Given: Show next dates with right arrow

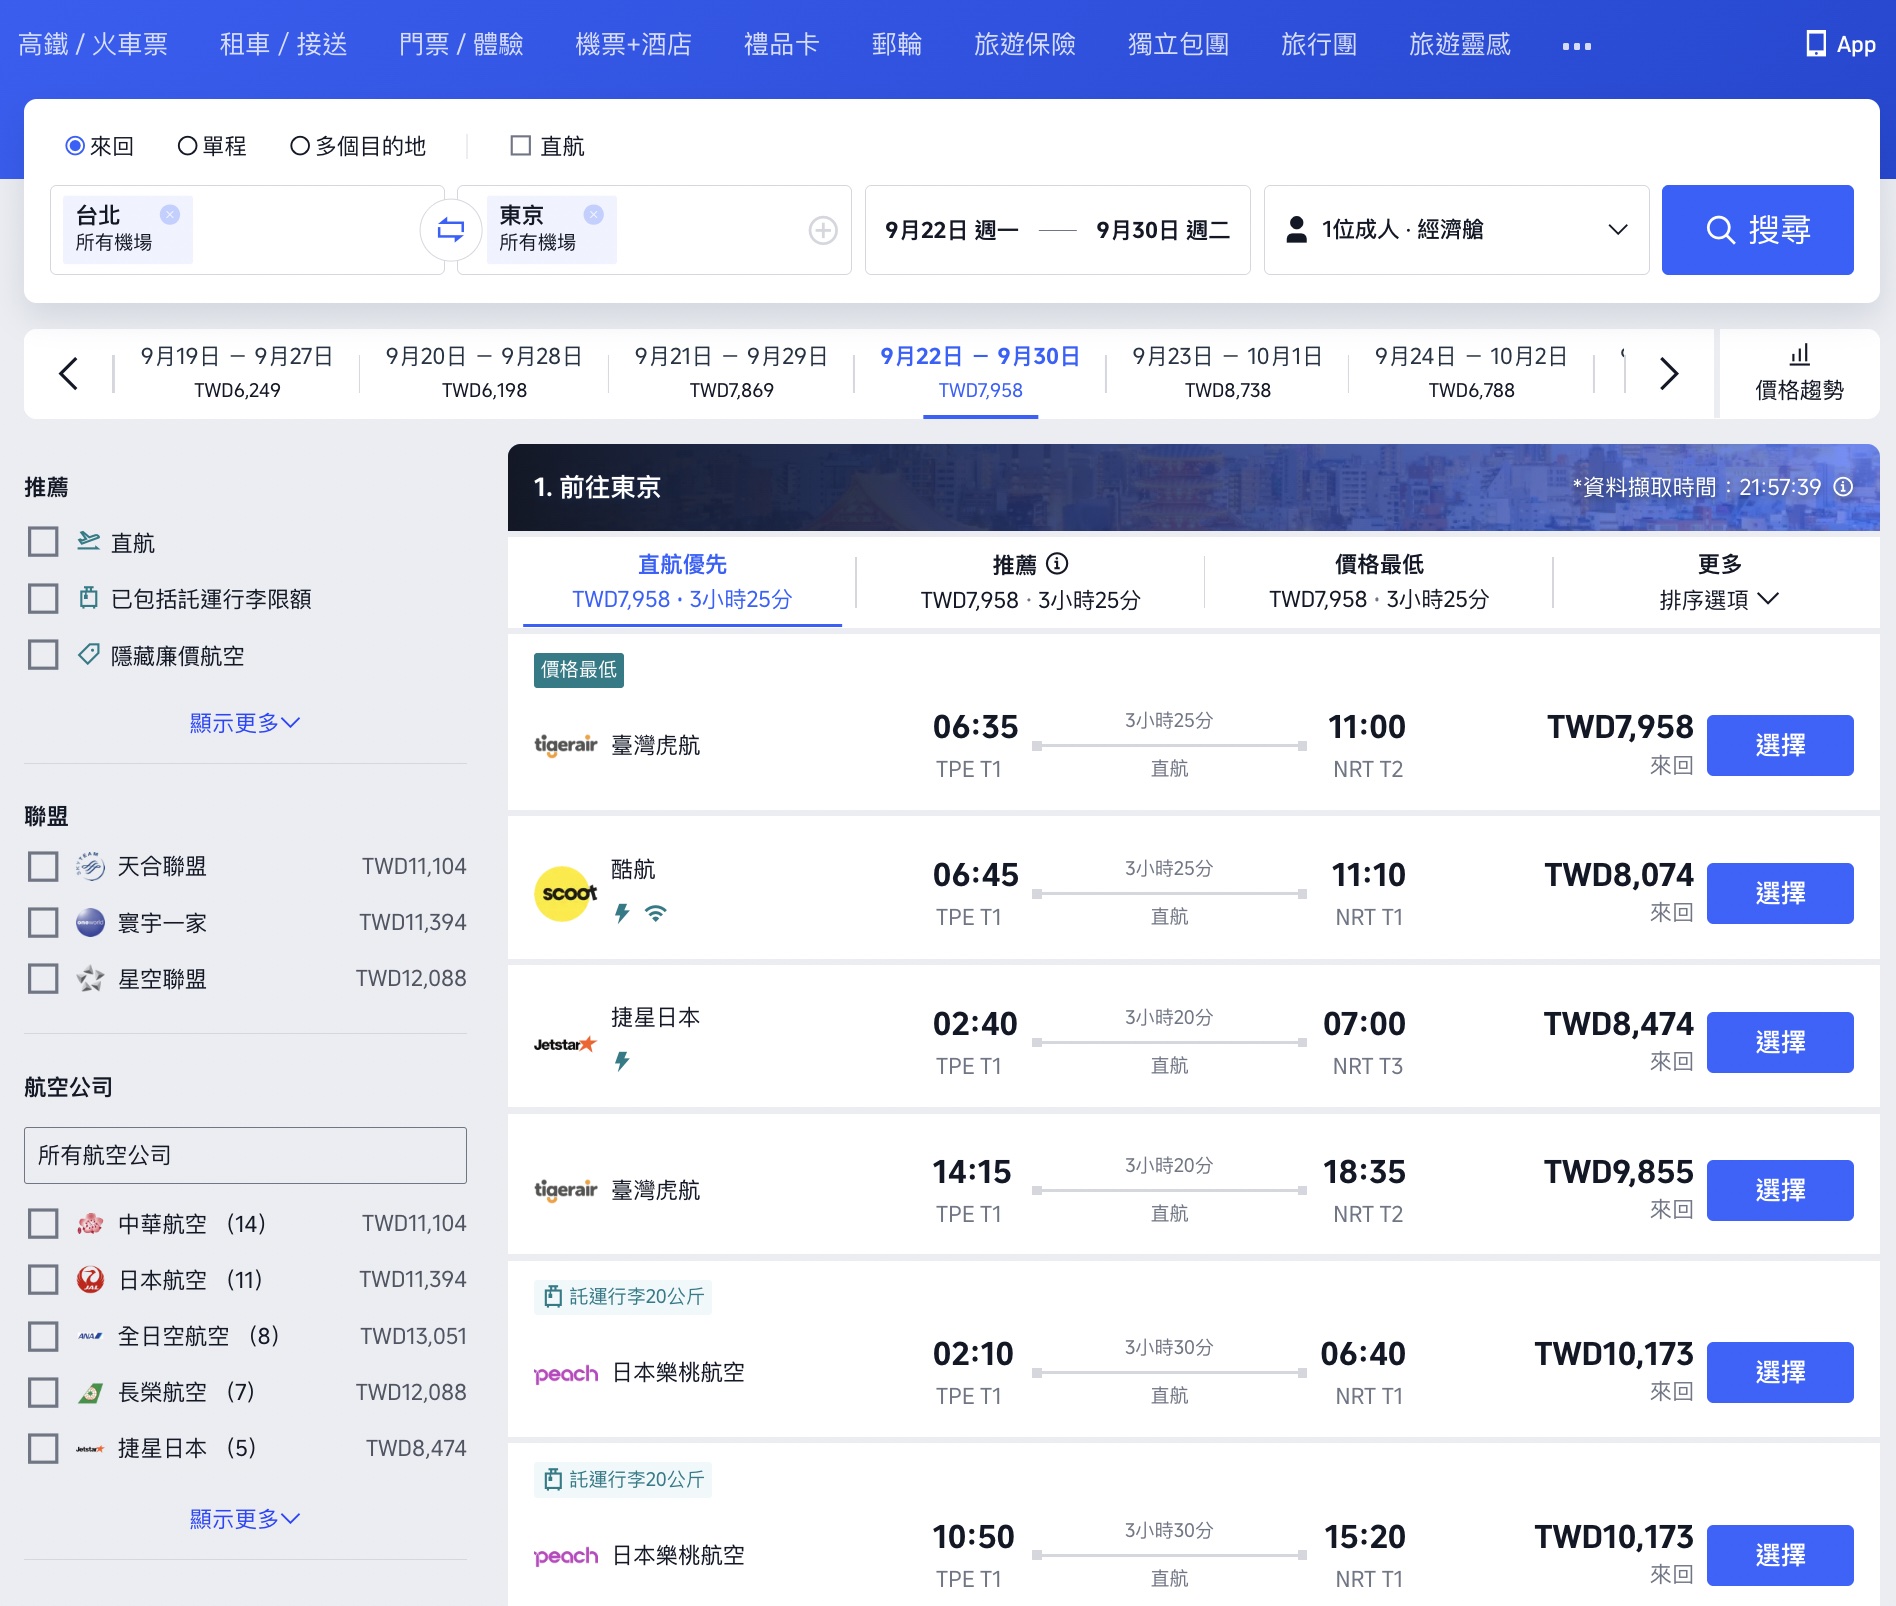Looking at the screenshot, I should pyautogui.click(x=1669, y=373).
